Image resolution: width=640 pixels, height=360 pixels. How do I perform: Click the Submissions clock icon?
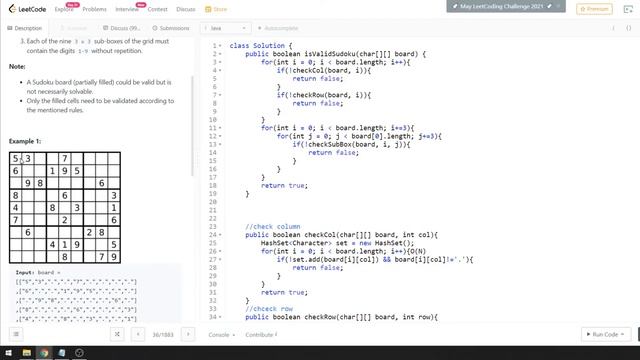pos(155,28)
